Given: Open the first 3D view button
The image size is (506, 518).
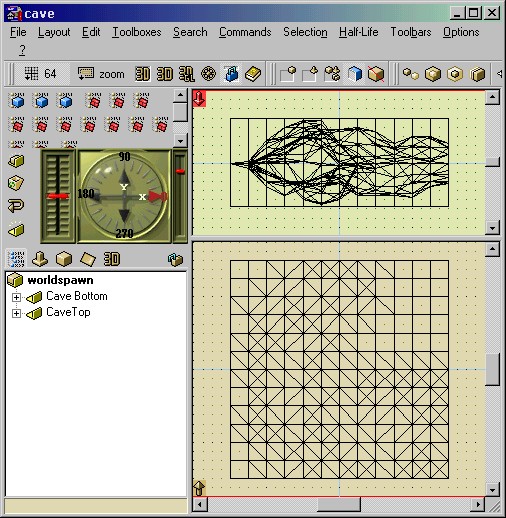Looking at the screenshot, I should (142, 74).
